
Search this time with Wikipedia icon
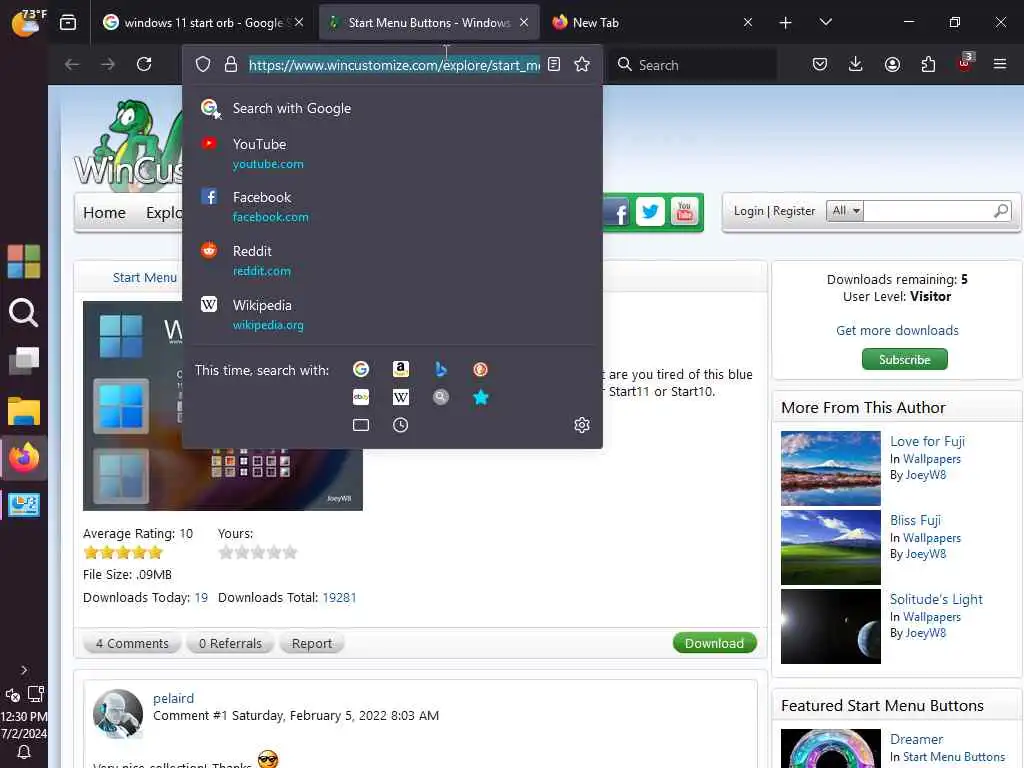400,397
